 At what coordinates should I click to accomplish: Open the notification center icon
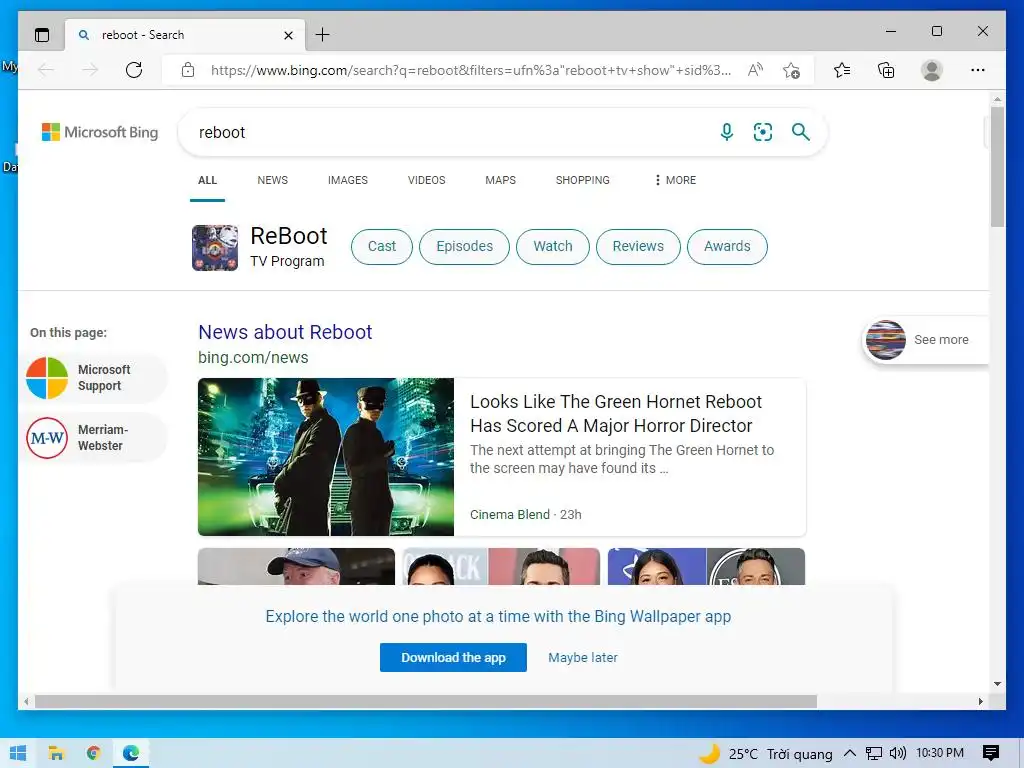pos(991,753)
